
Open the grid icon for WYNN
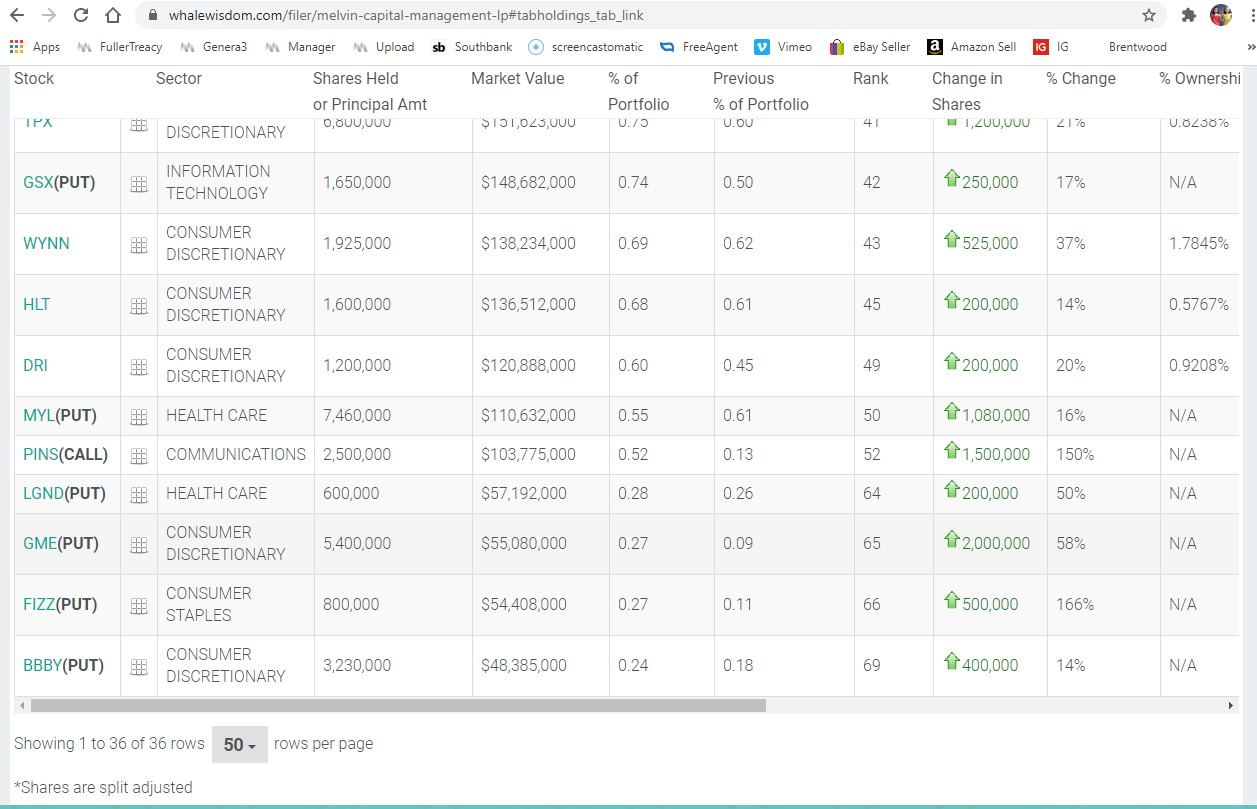click(x=139, y=245)
